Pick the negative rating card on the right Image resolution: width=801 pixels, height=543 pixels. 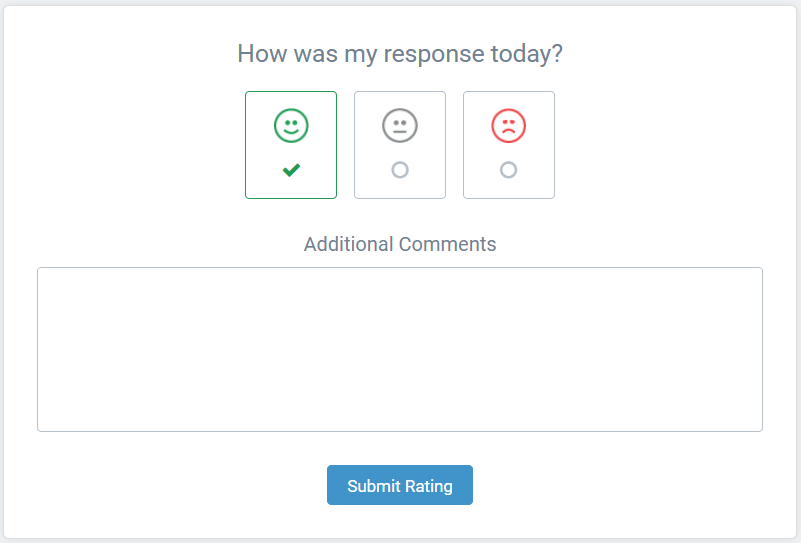[x=508, y=145]
